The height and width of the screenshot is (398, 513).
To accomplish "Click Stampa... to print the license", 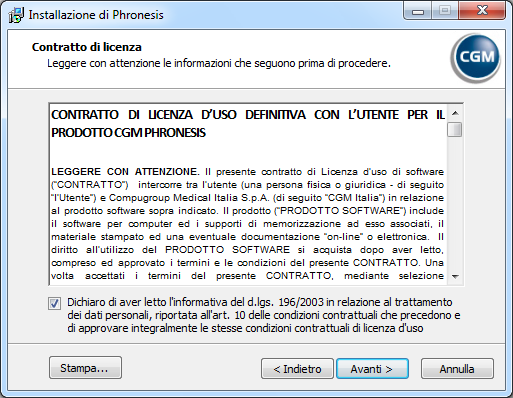I will point(85,368).
